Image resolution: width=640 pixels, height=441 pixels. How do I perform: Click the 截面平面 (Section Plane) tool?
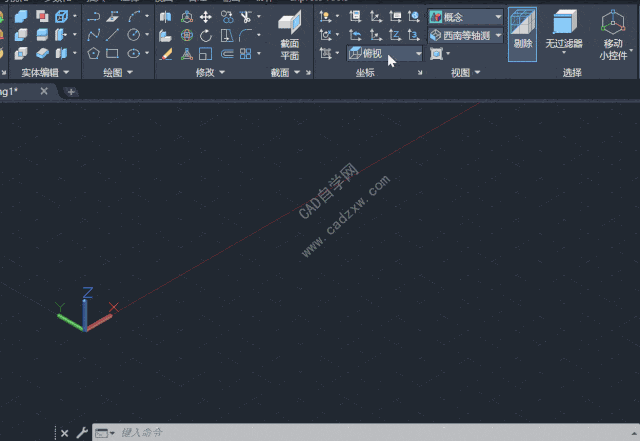(289, 36)
